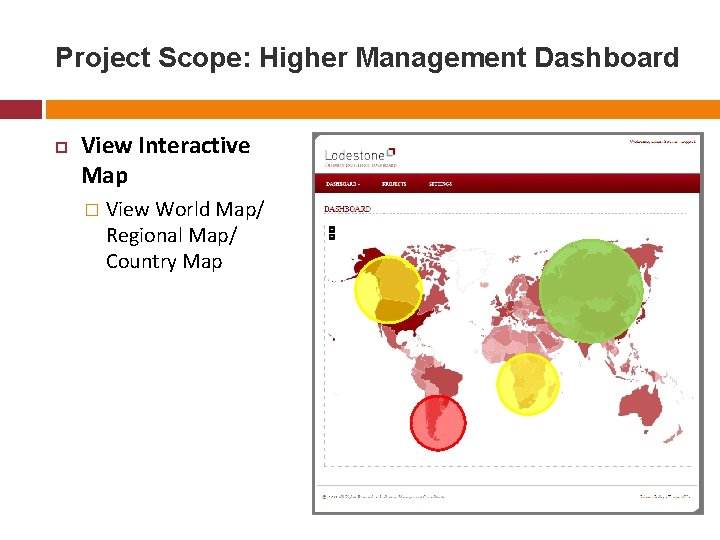
Task: Click the Lodestone logo
Action: 360,158
